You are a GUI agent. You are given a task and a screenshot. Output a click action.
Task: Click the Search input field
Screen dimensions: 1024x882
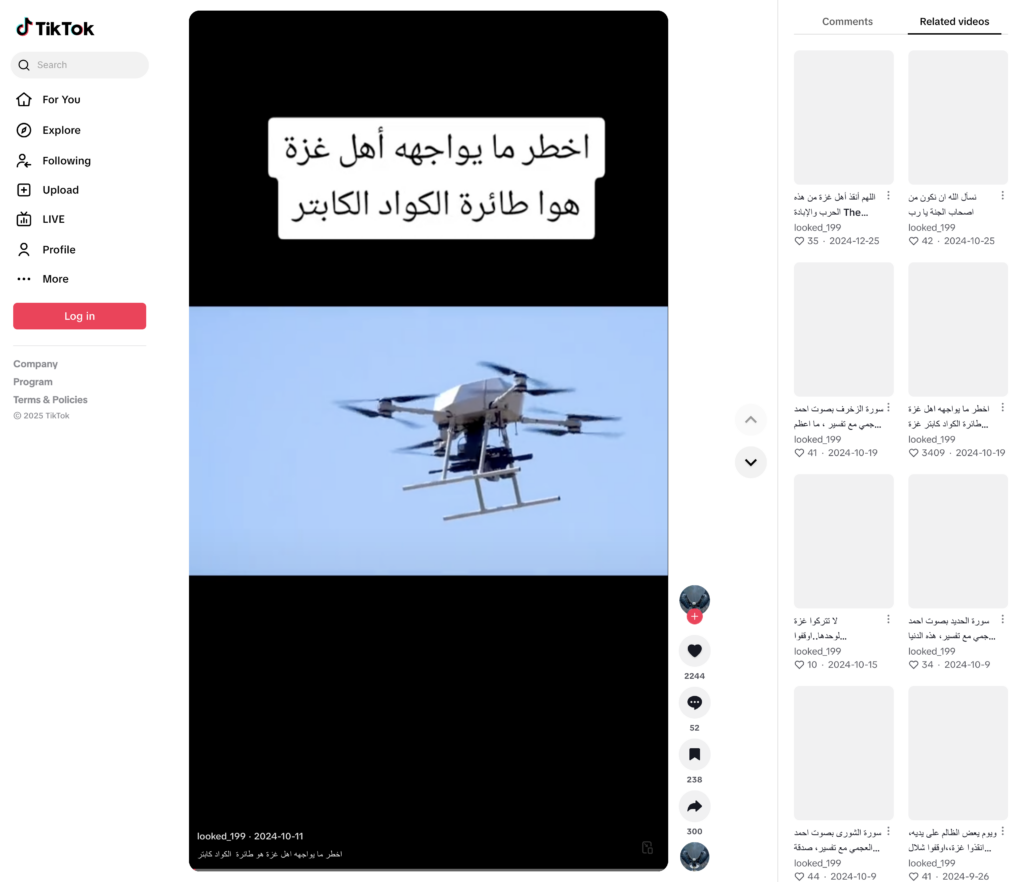coord(80,65)
